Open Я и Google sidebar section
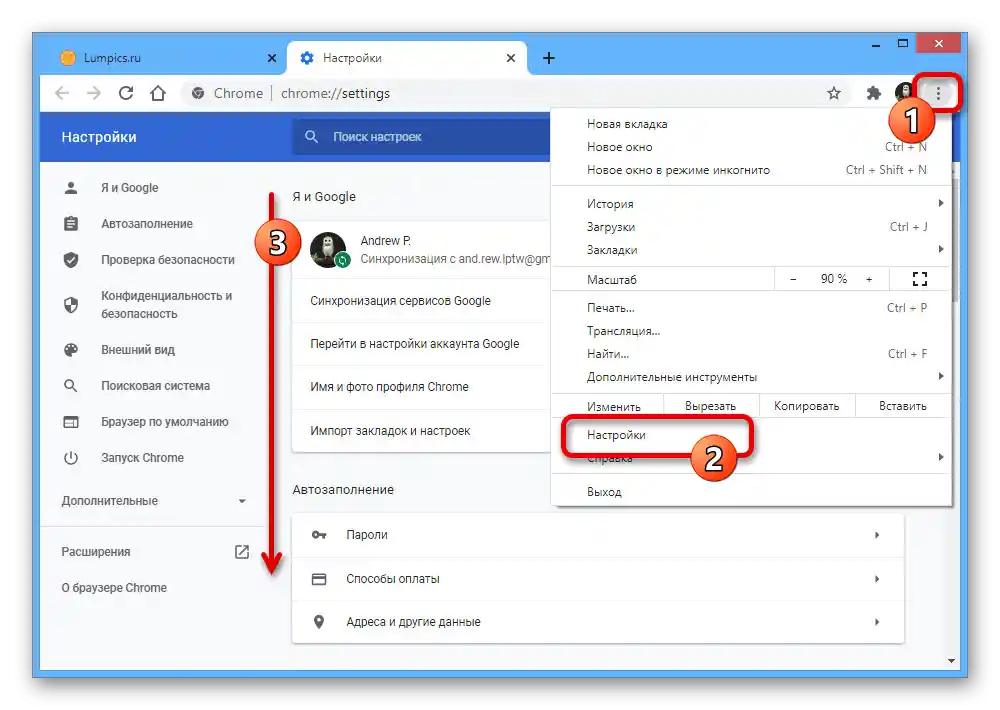Image resolution: width=1000 pixels, height=710 pixels. pos(129,188)
